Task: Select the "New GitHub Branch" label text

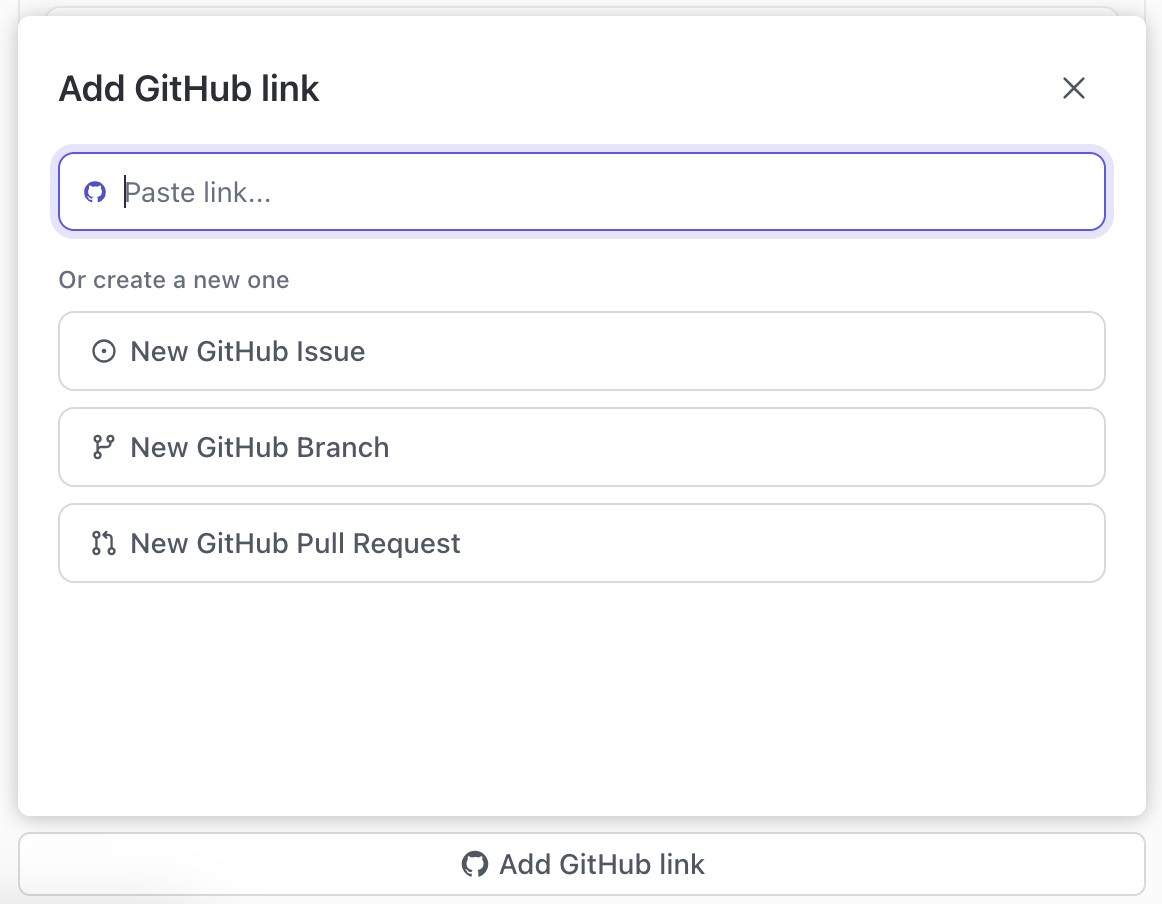Action: [260, 447]
